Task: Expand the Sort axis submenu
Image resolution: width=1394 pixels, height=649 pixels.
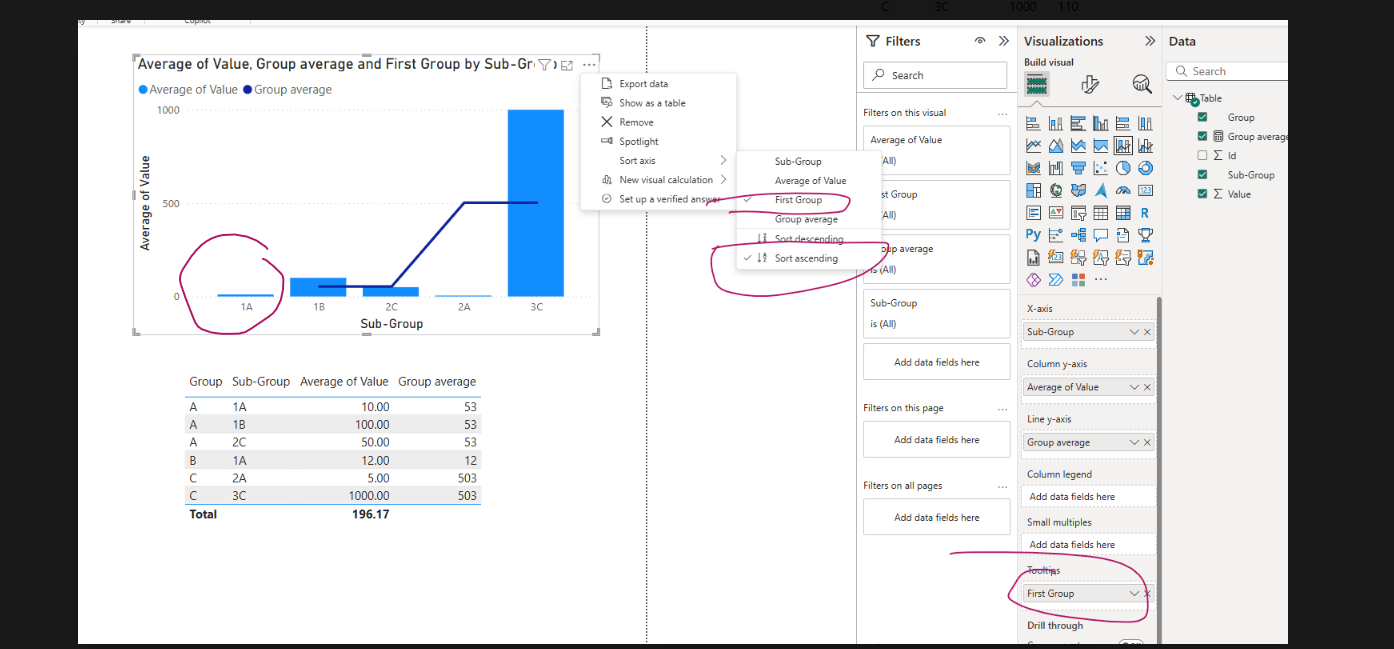Action: [658, 161]
